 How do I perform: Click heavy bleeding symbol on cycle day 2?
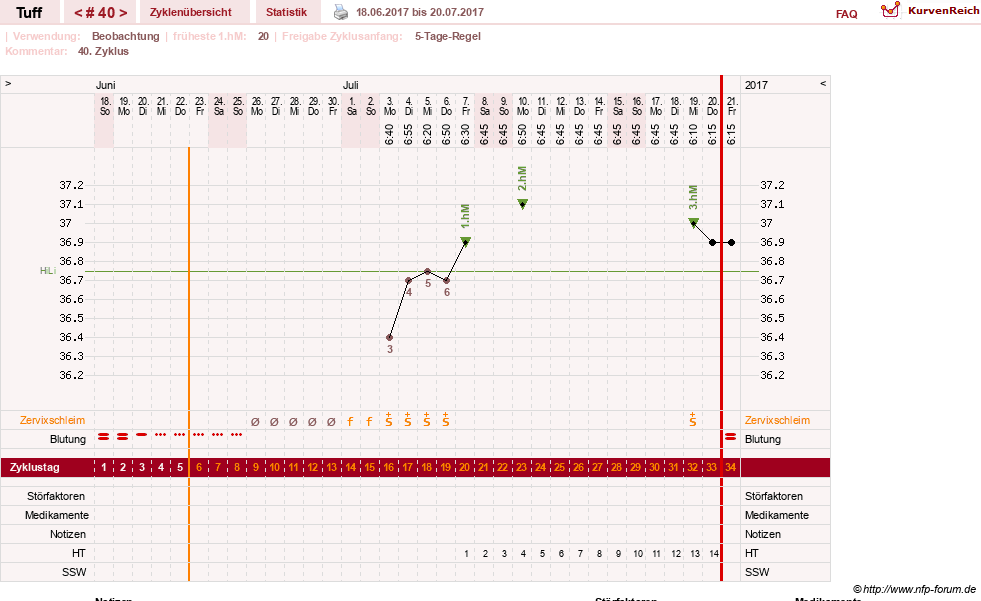(123, 437)
